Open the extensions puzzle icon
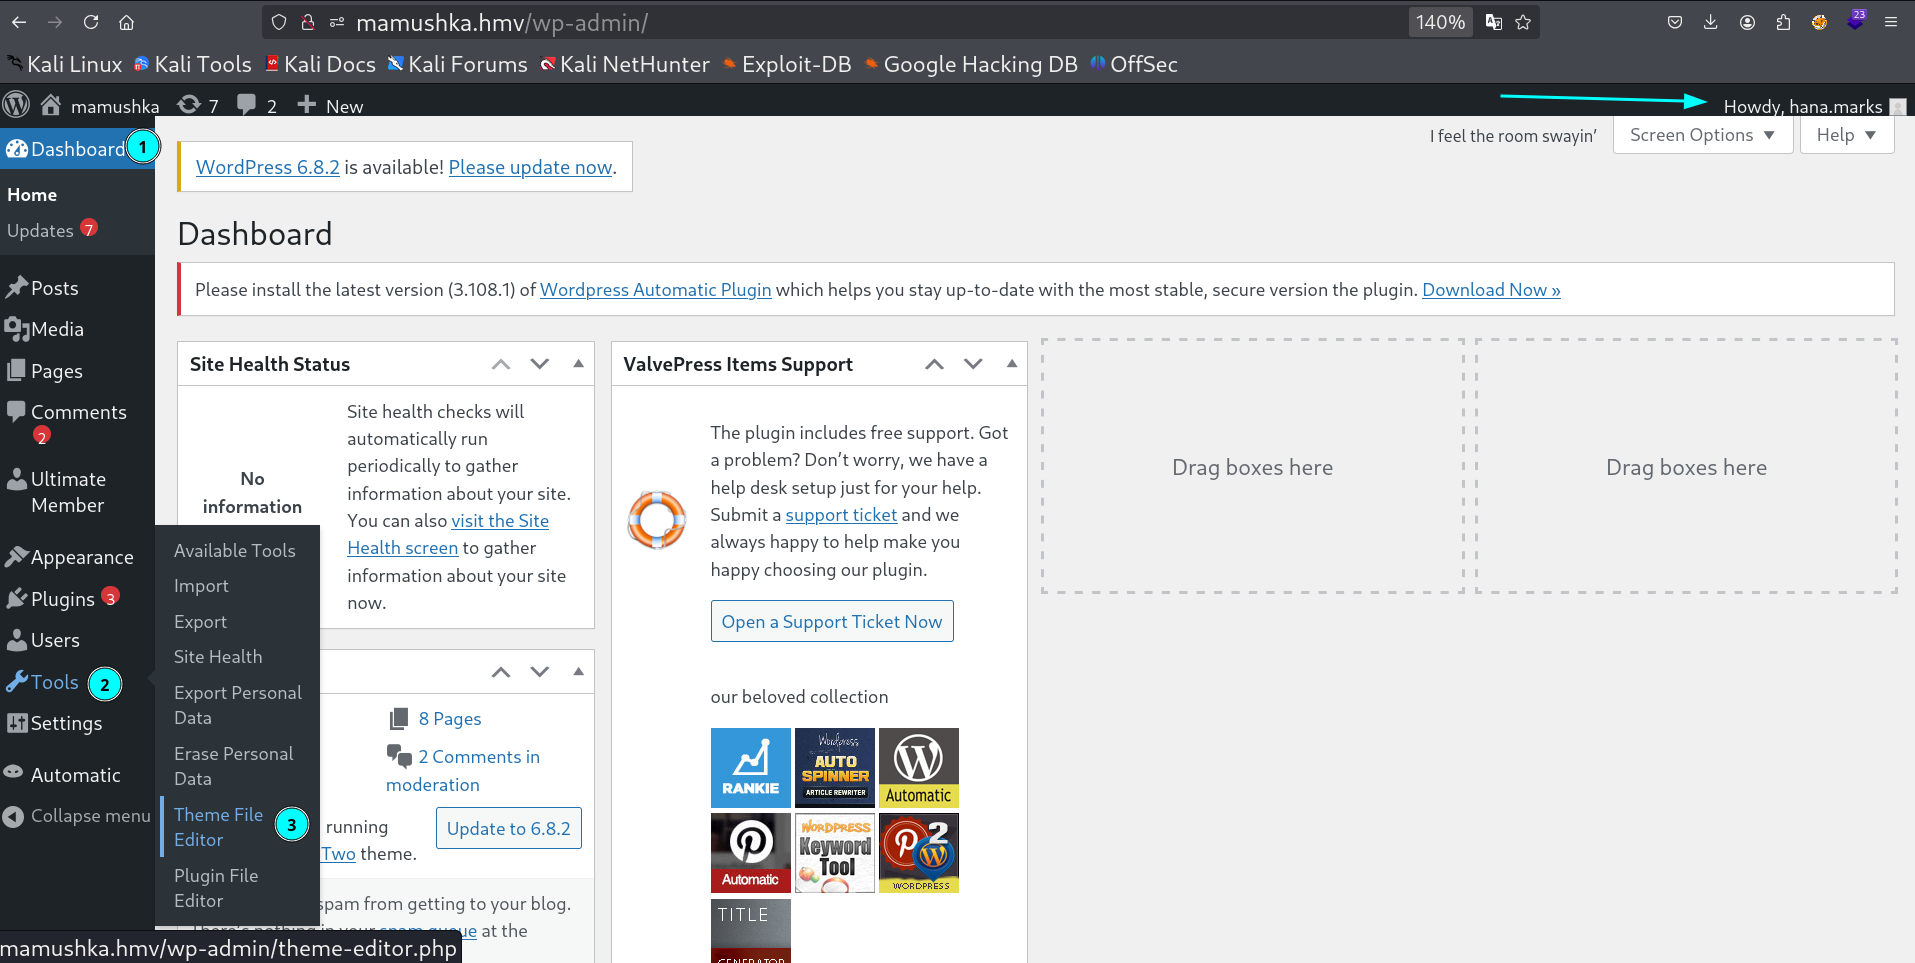 pyautogui.click(x=1783, y=22)
